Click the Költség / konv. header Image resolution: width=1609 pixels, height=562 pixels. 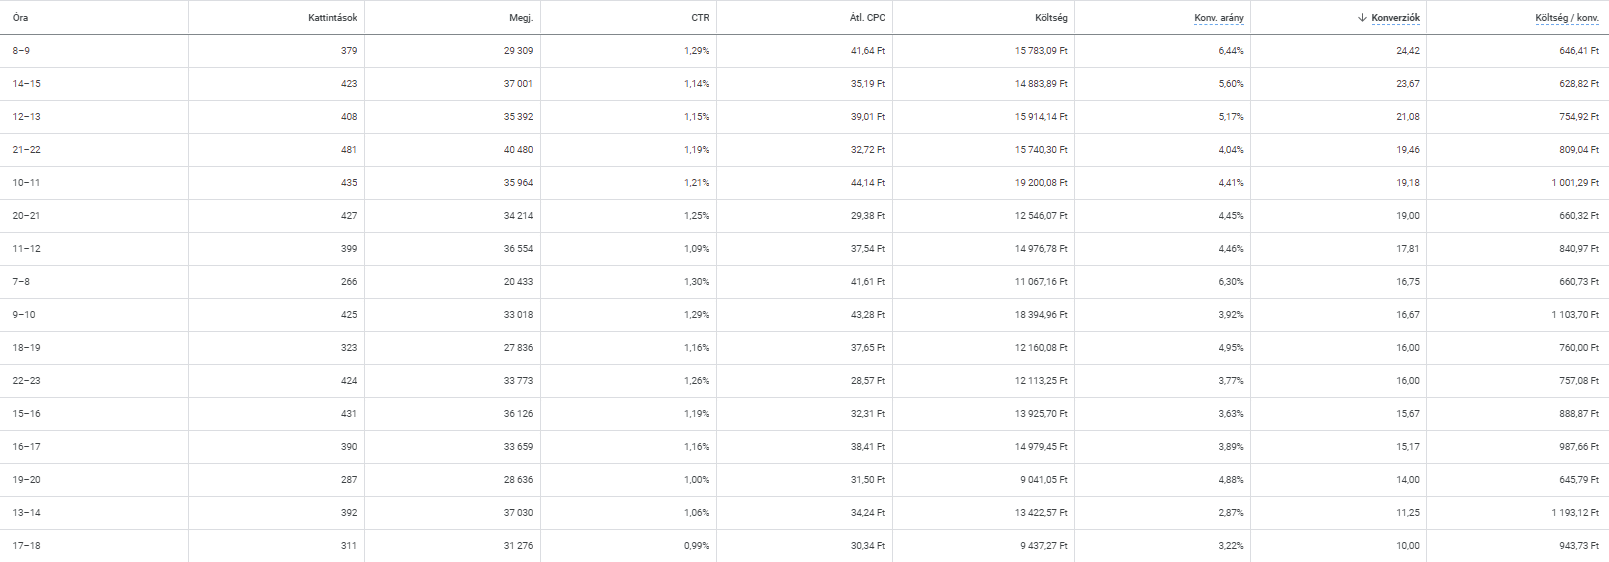[1567, 18]
